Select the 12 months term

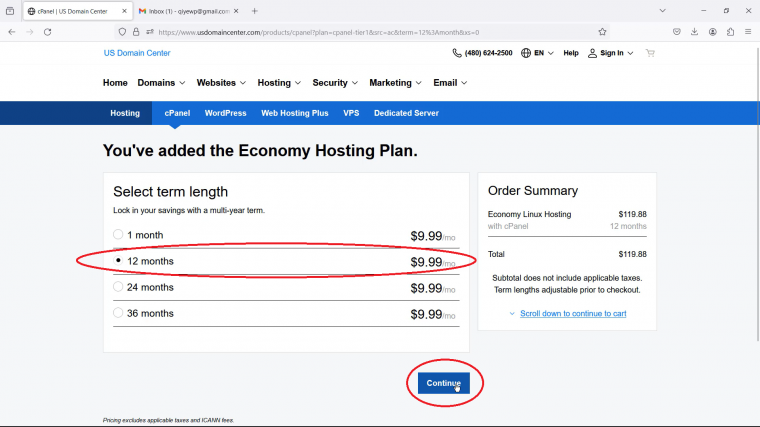click(118, 260)
